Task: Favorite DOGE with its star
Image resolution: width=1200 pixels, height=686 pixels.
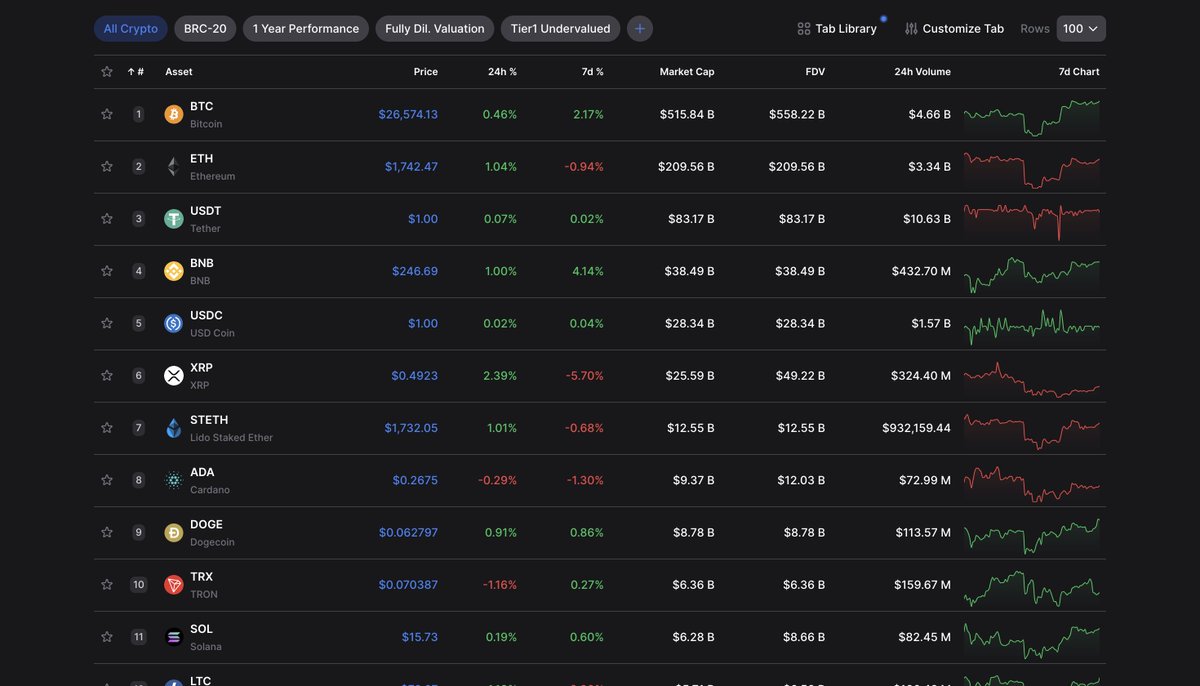Action: 107,533
